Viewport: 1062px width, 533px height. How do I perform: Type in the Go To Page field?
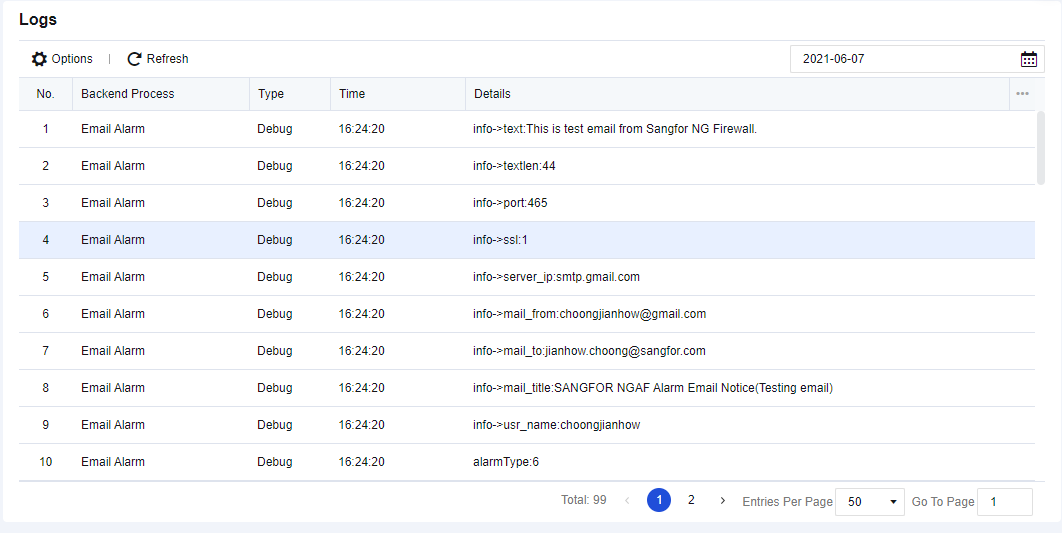[1004, 502]
